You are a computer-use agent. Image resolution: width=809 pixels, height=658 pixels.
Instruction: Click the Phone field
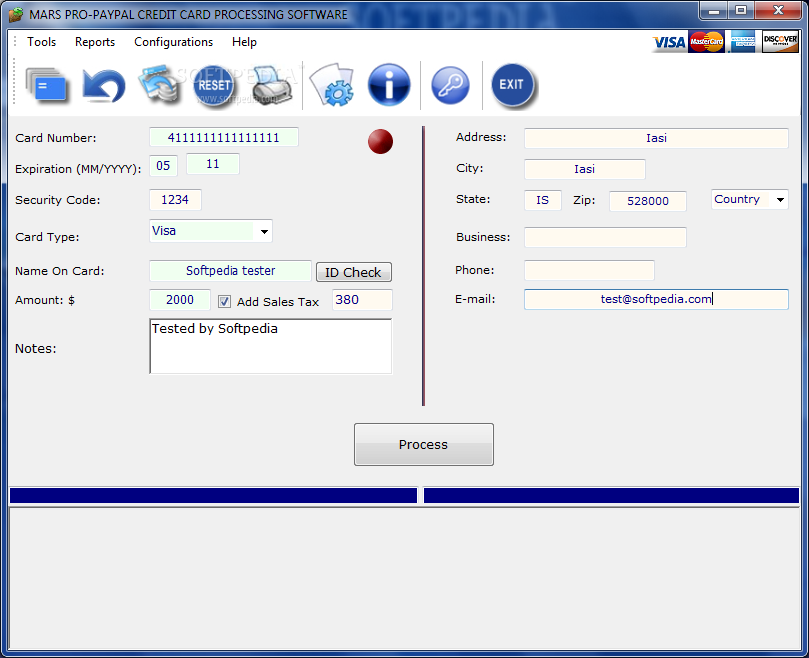589,270
